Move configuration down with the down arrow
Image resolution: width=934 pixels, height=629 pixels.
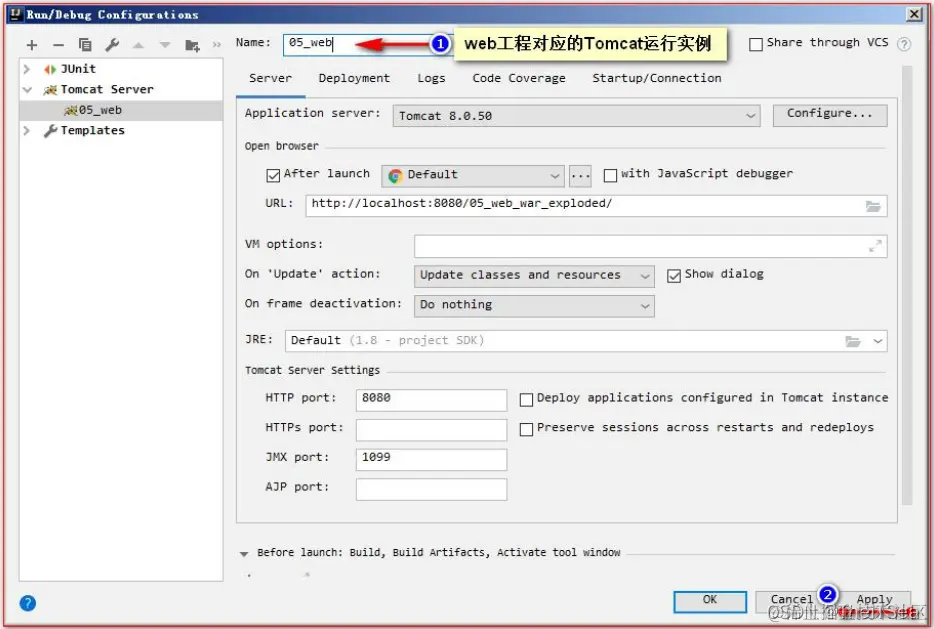click(165, 45)
